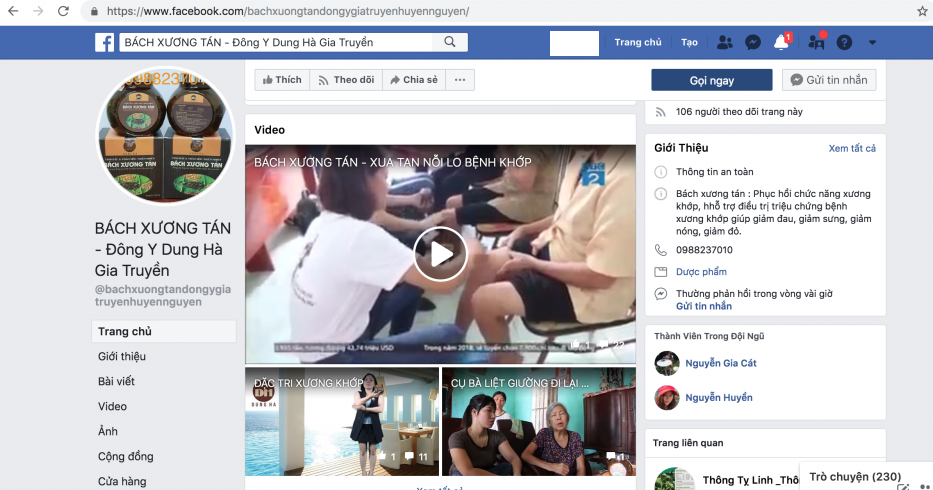Open Nguyễn Gia Cát profile link
The height and width of the screenshot is (490, 933).
click(x=720, y=363)
